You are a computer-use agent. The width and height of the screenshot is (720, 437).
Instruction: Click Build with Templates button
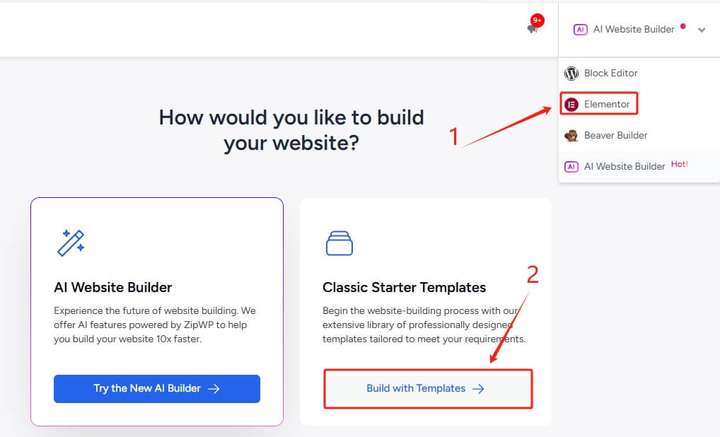click(x=428, y=389)
